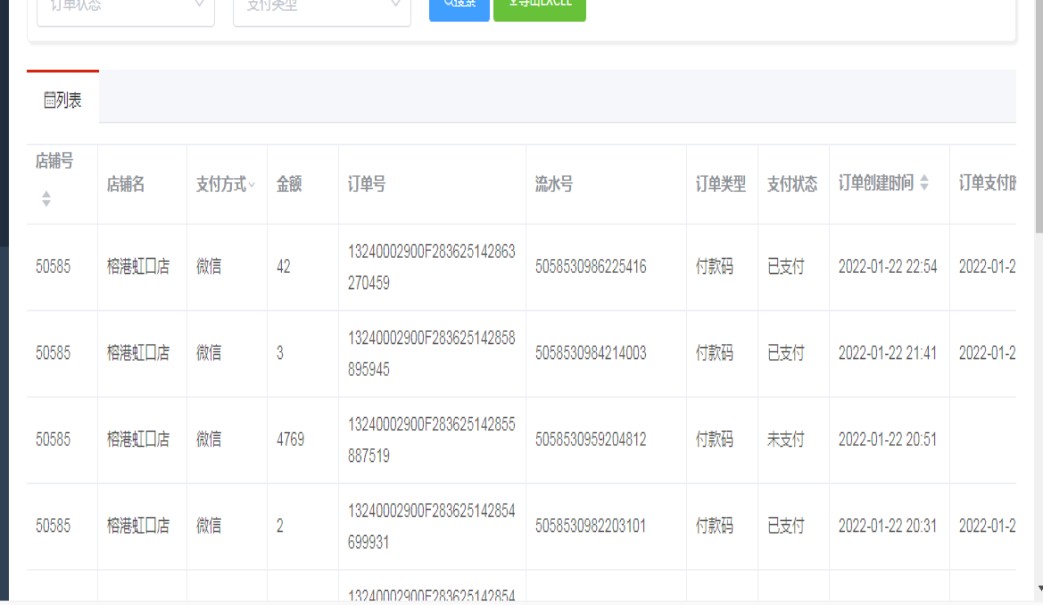
Task: Select the 订单号 column header
Action: tap(359, 185)
